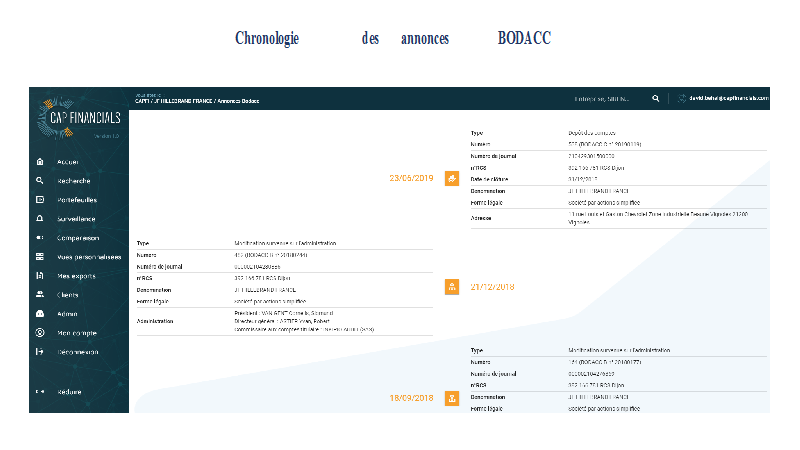Click the search magnifier icon in top bar
This screenshot has width=800, height=450.
click(x=656, y=99)
